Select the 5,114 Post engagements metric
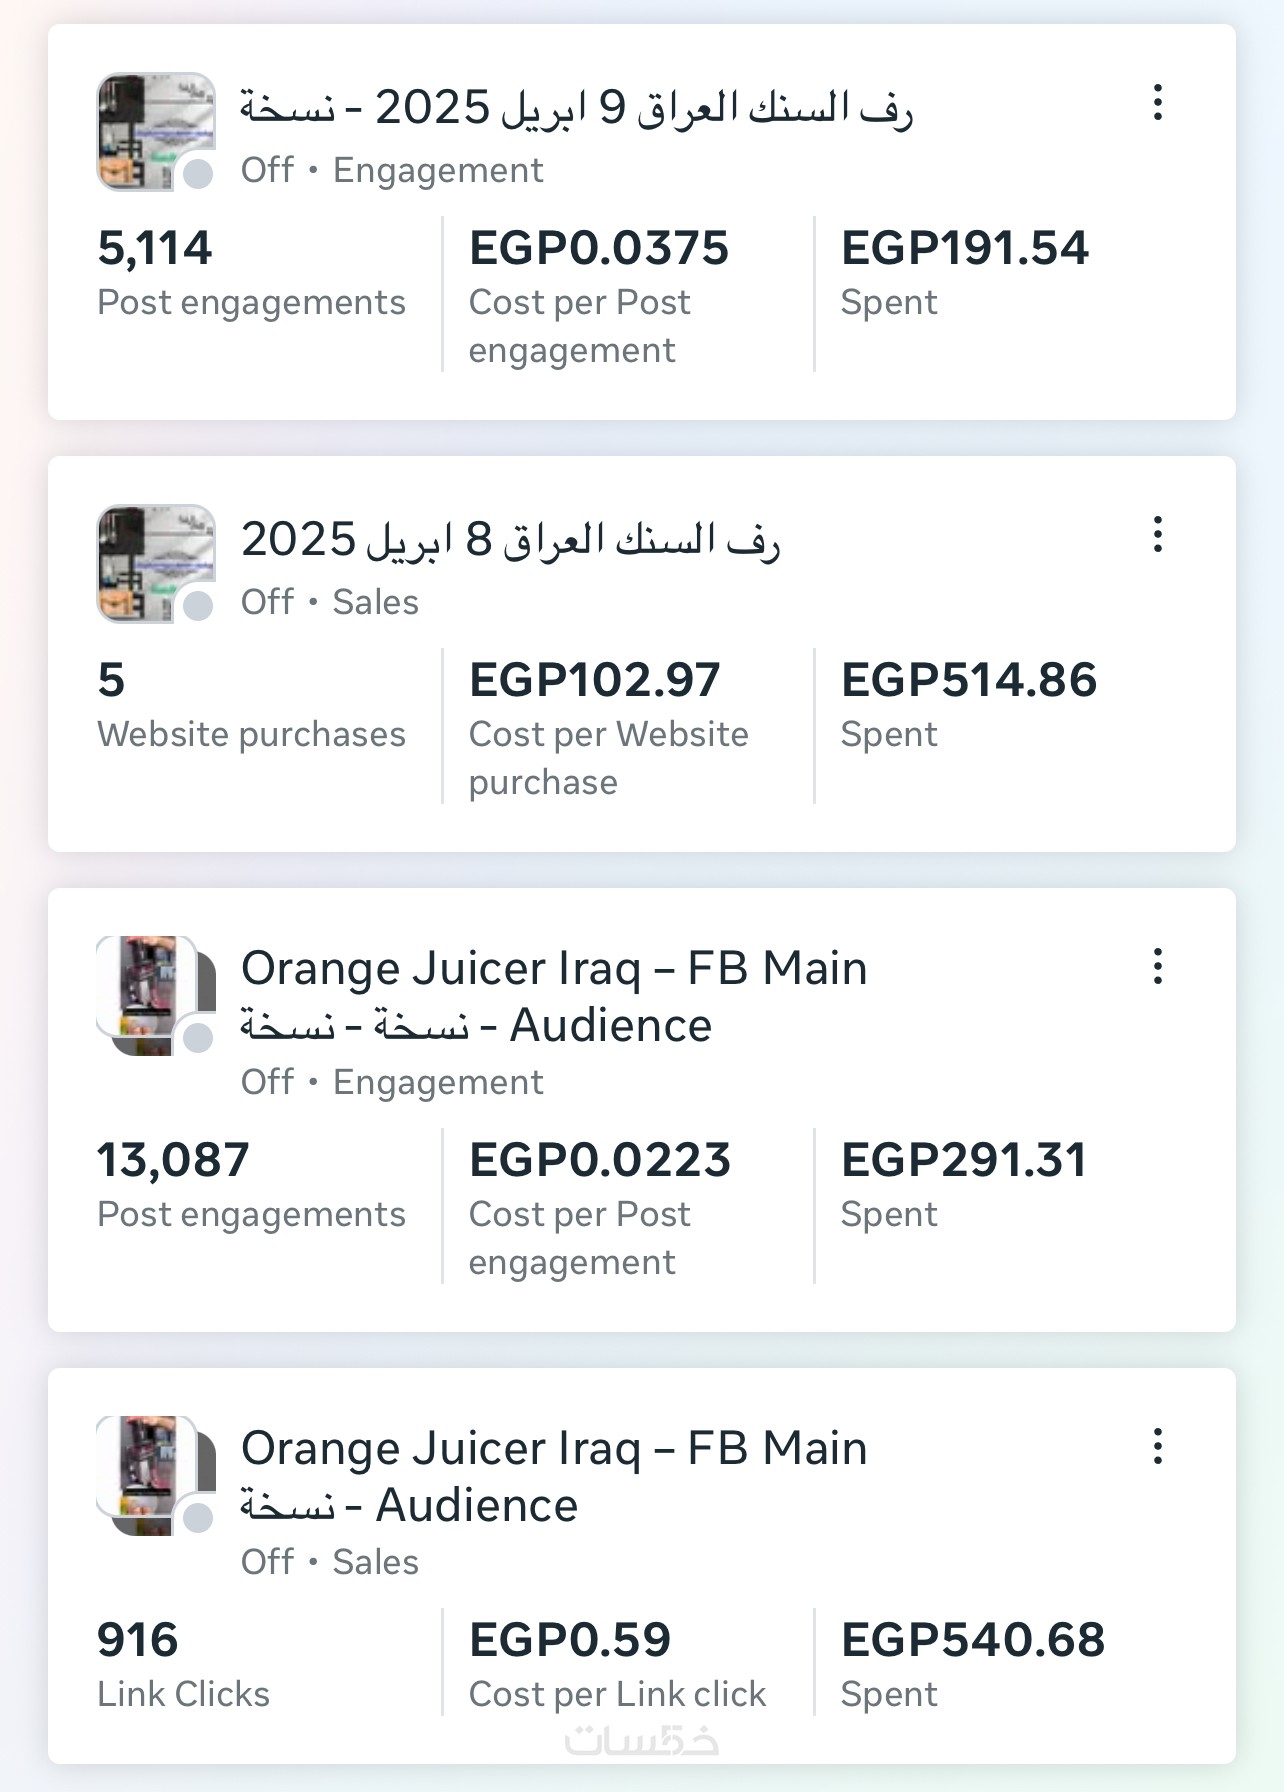Image resolution: width=1284 pixels, height=1792 pixels. (x=155, y=249)
